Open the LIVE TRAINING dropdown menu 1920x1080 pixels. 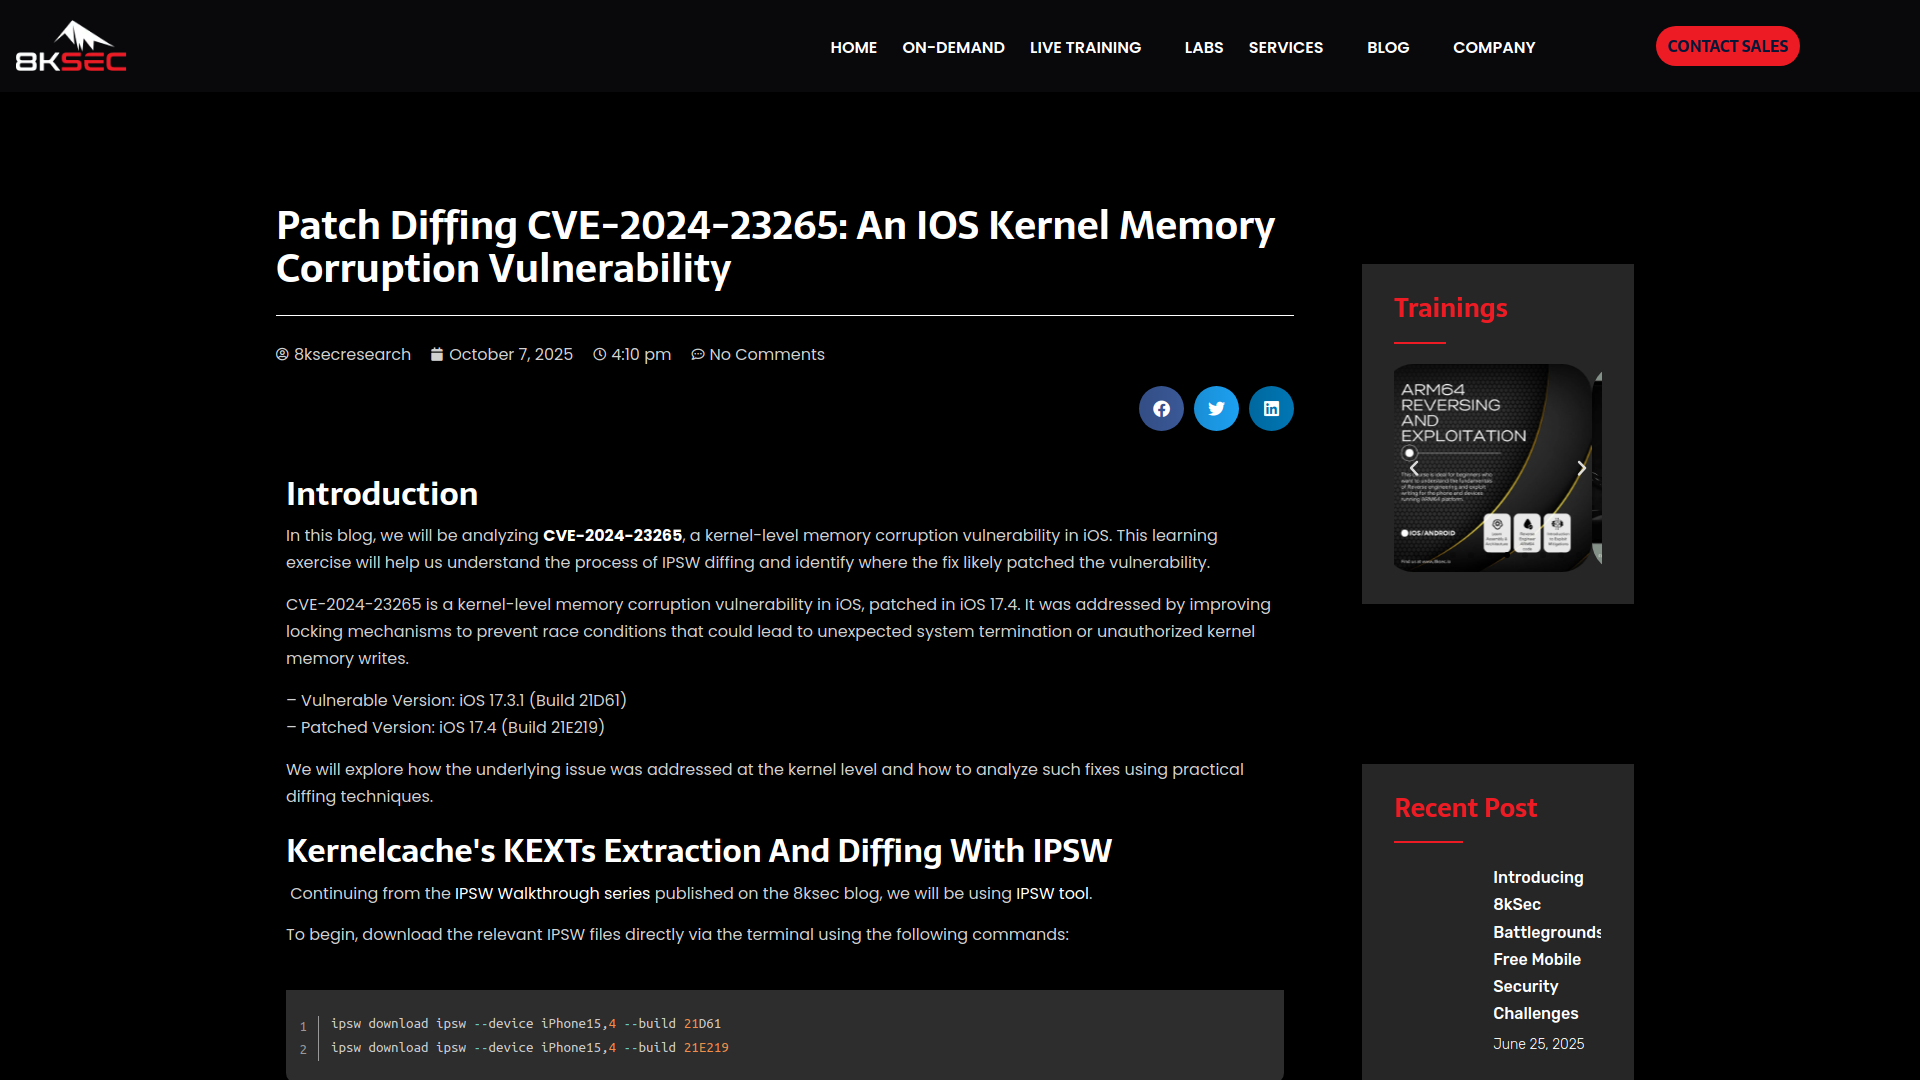pyautogui.click(x=1085, y=47)
